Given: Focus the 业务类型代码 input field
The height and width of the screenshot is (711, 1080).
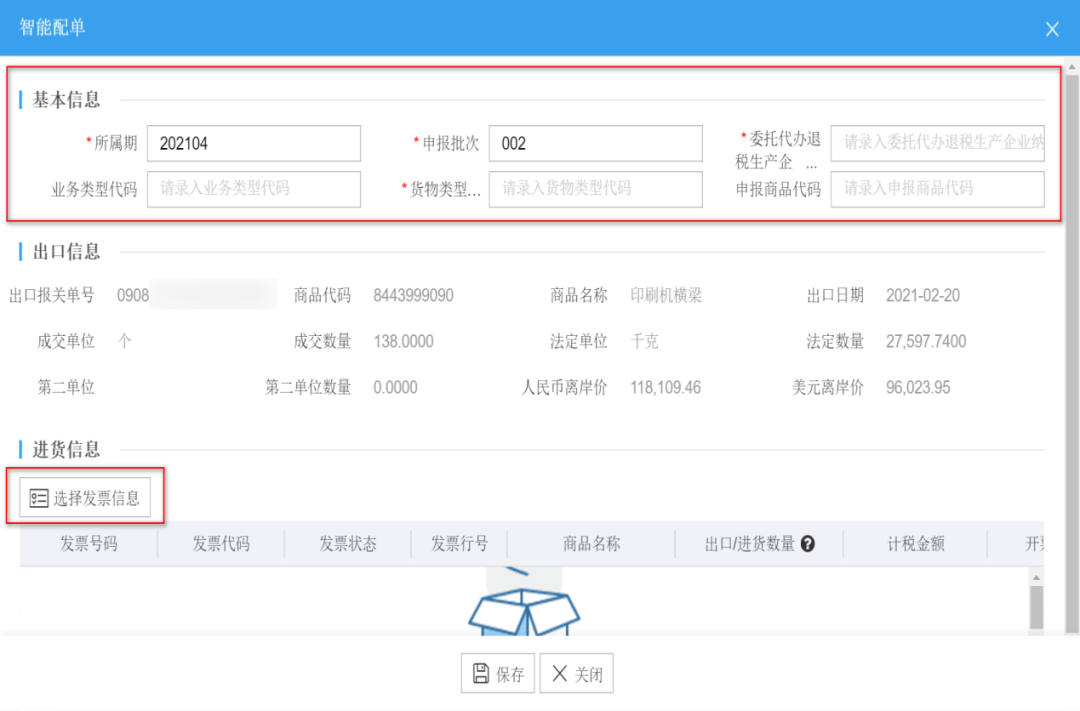Looking at the screenshot, I should coord(253,189).
